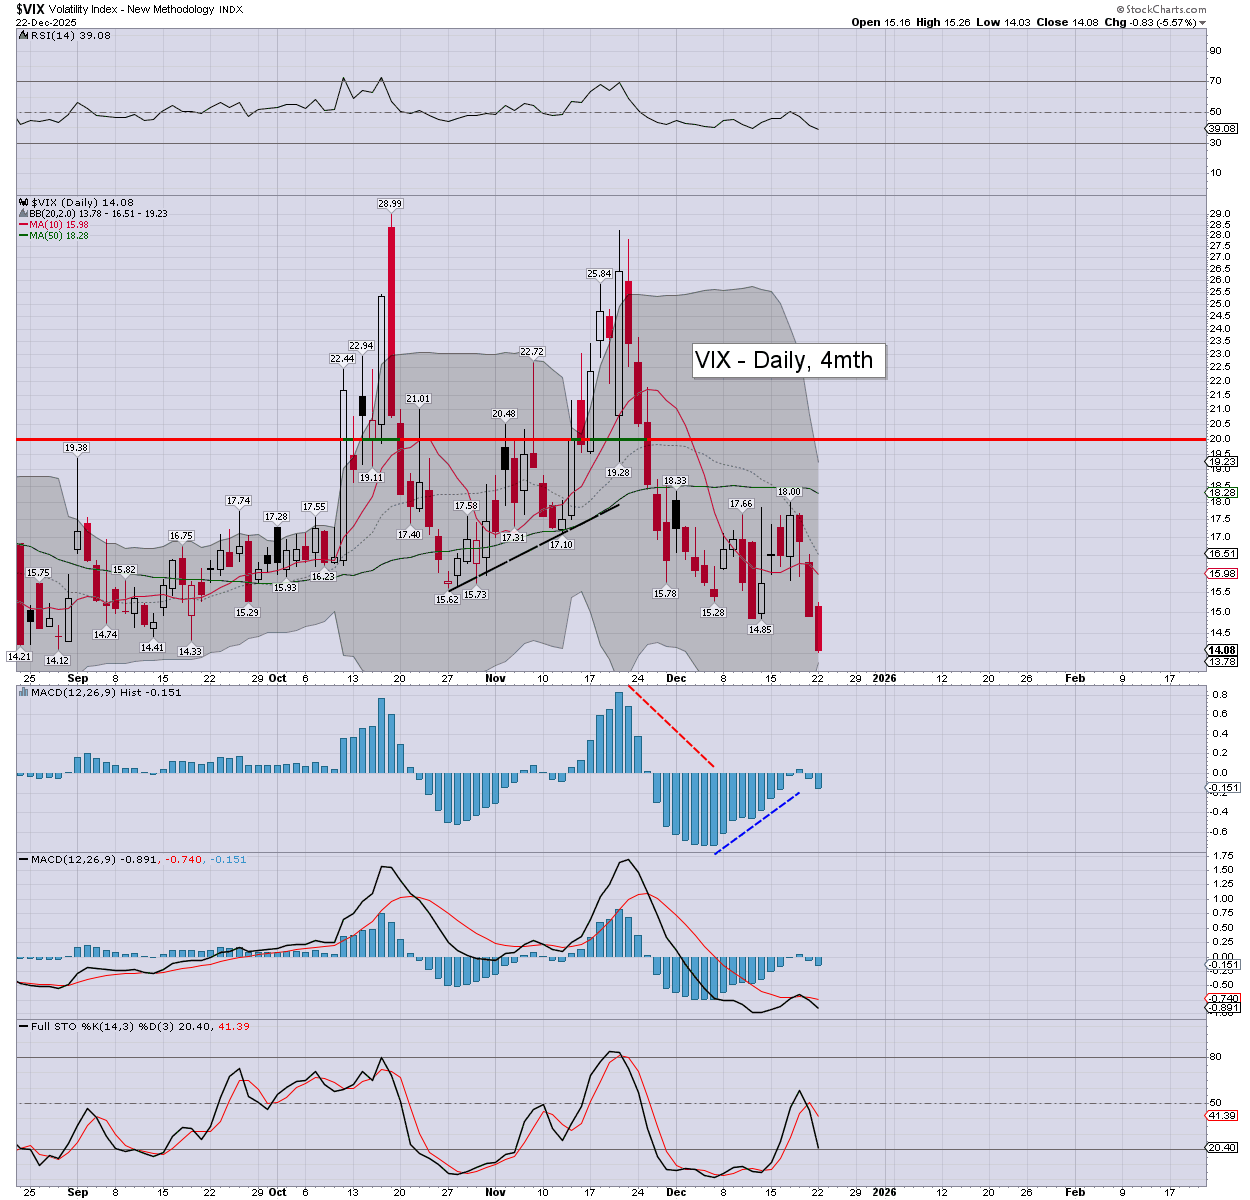1250x1200 pixels.
Task: Click the green MA(50) legend swatch
Action: coord(23,236)
